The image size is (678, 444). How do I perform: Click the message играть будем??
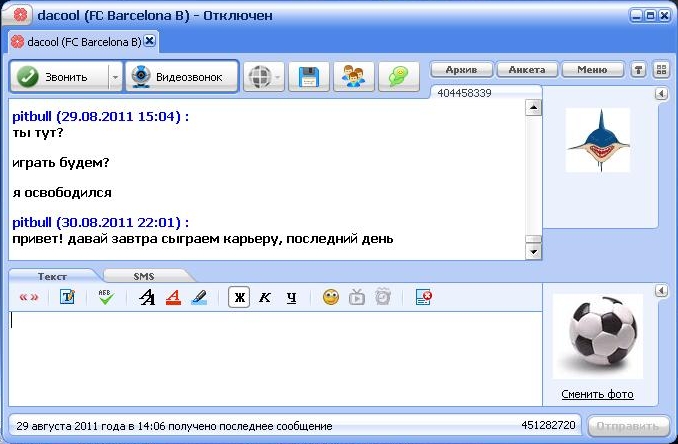[x=61, y=163]
